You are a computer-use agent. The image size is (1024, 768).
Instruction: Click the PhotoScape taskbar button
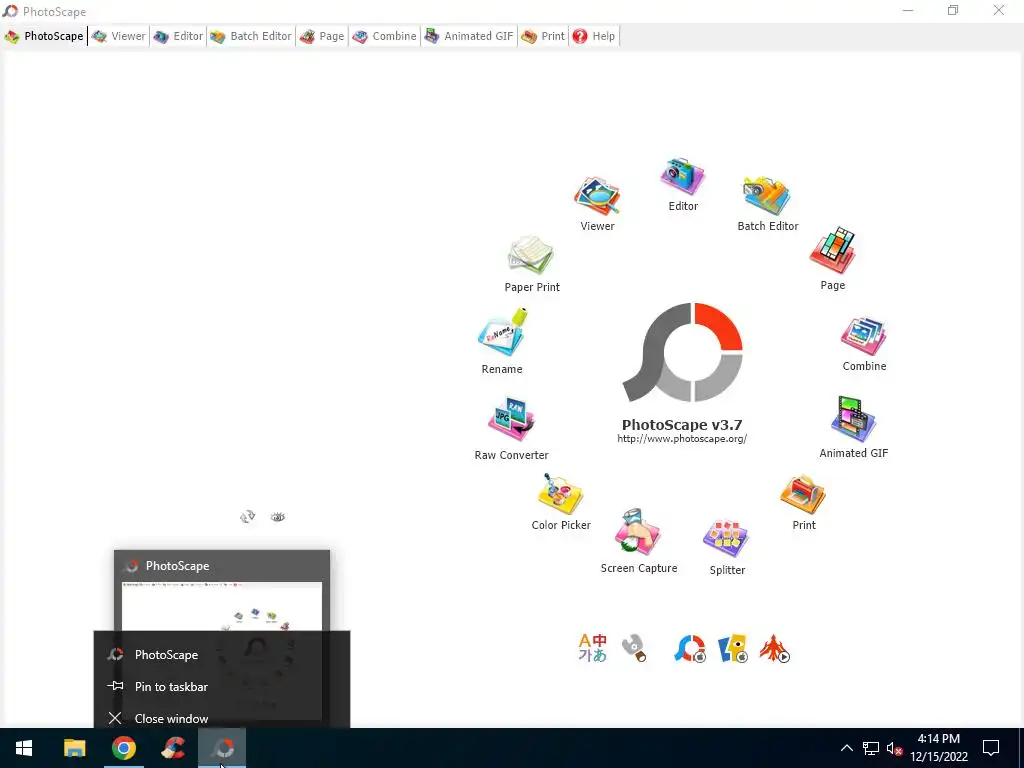pyautogui.click(x=222, y=748)
